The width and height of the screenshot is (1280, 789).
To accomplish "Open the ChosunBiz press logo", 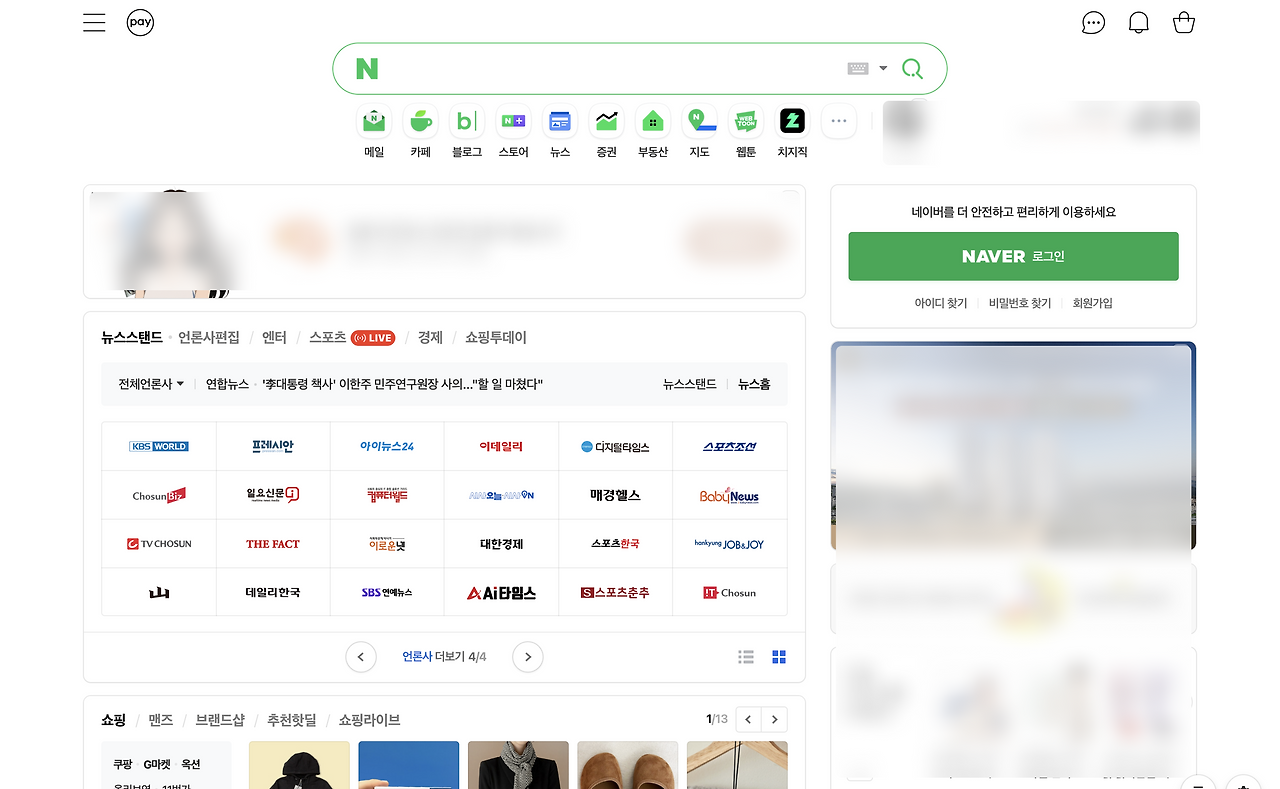I will 159,495.
